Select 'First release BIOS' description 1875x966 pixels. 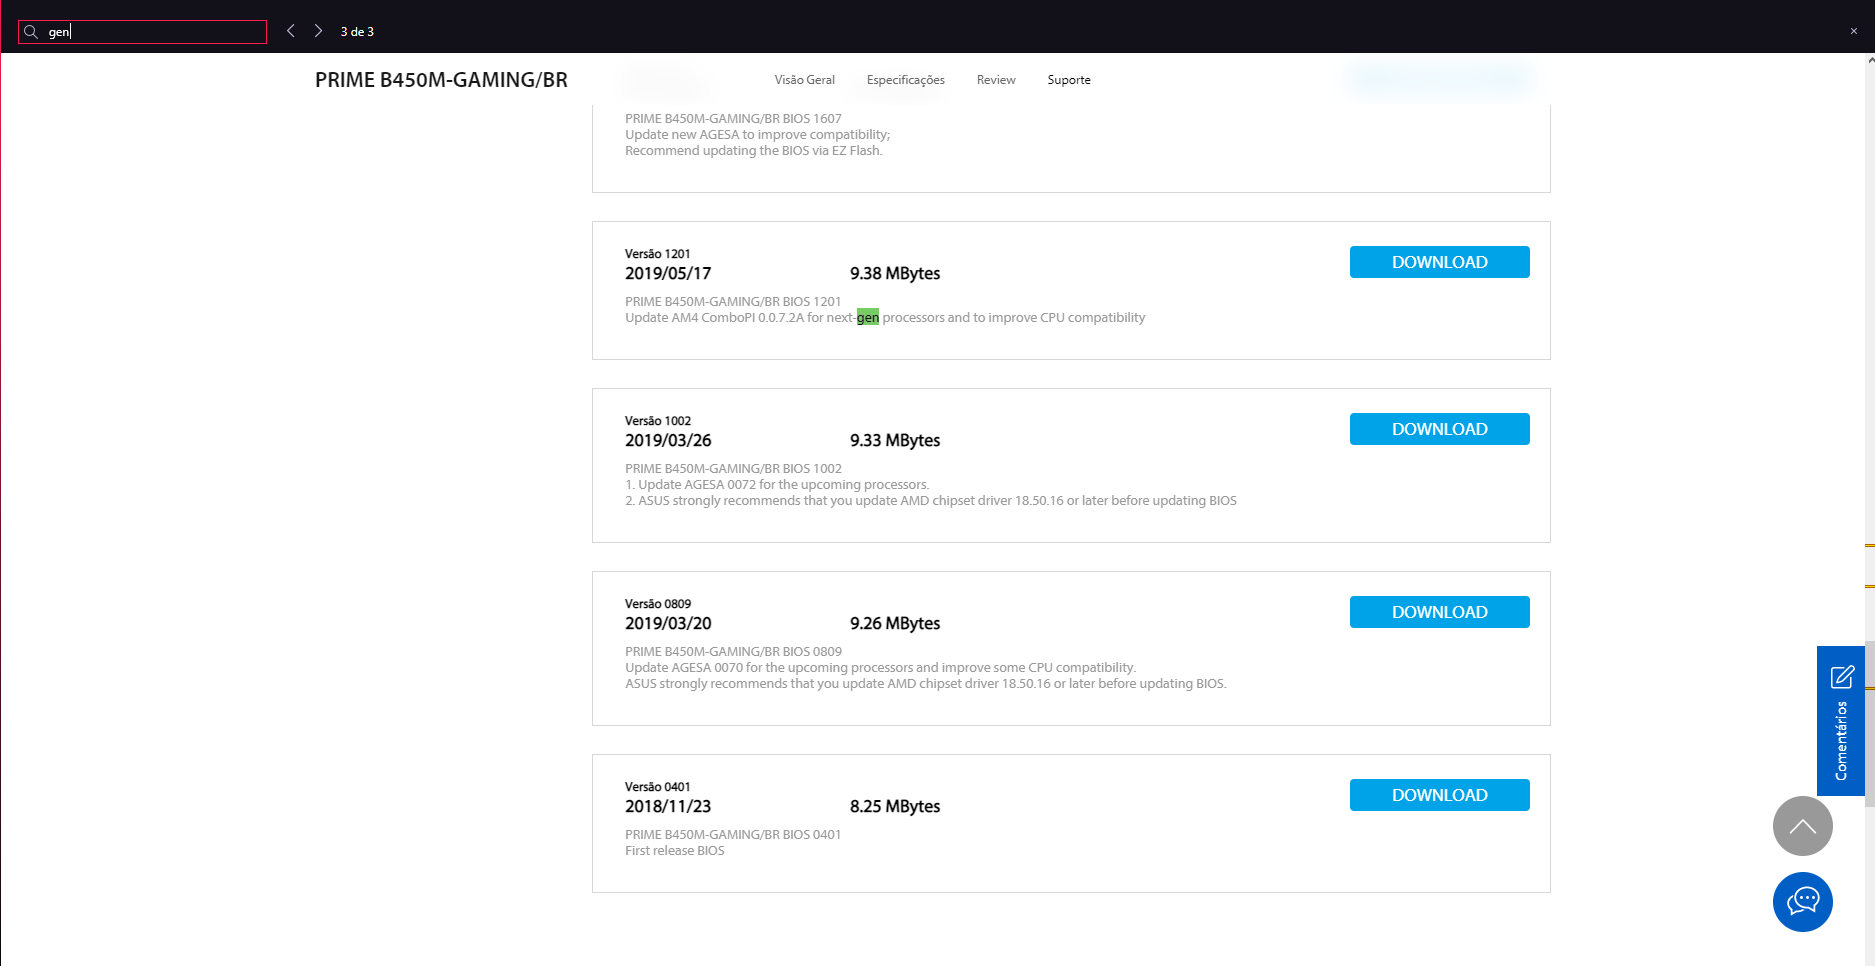[675, 851]
